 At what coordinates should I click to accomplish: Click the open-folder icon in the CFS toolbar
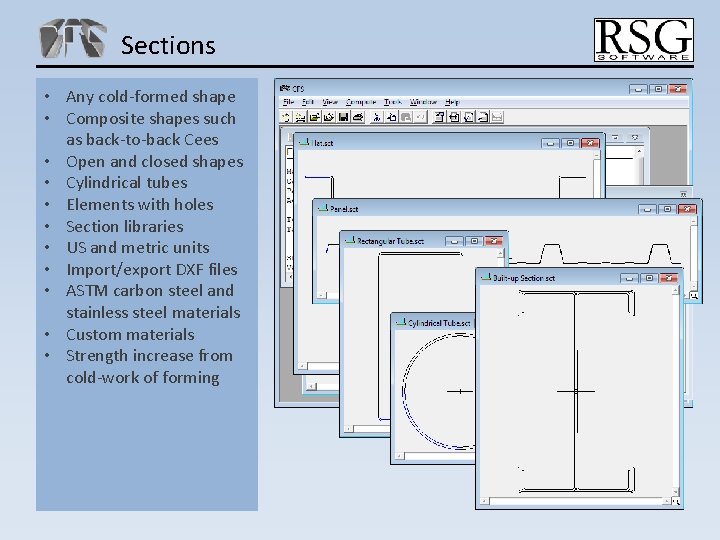pyautogui.click(x=315, y=117)
